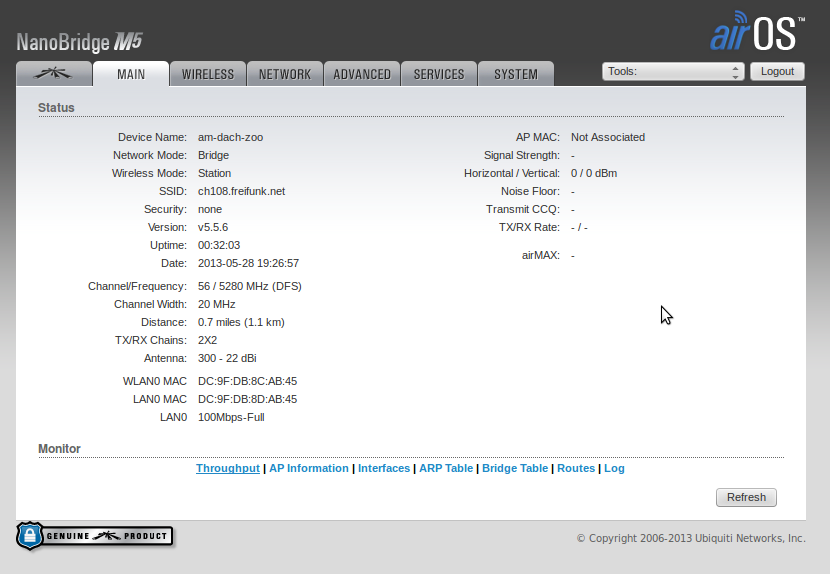This screenshot has height=574, width=830.
Task: Go to the ADVANCED tab
Action: [362, 74]
